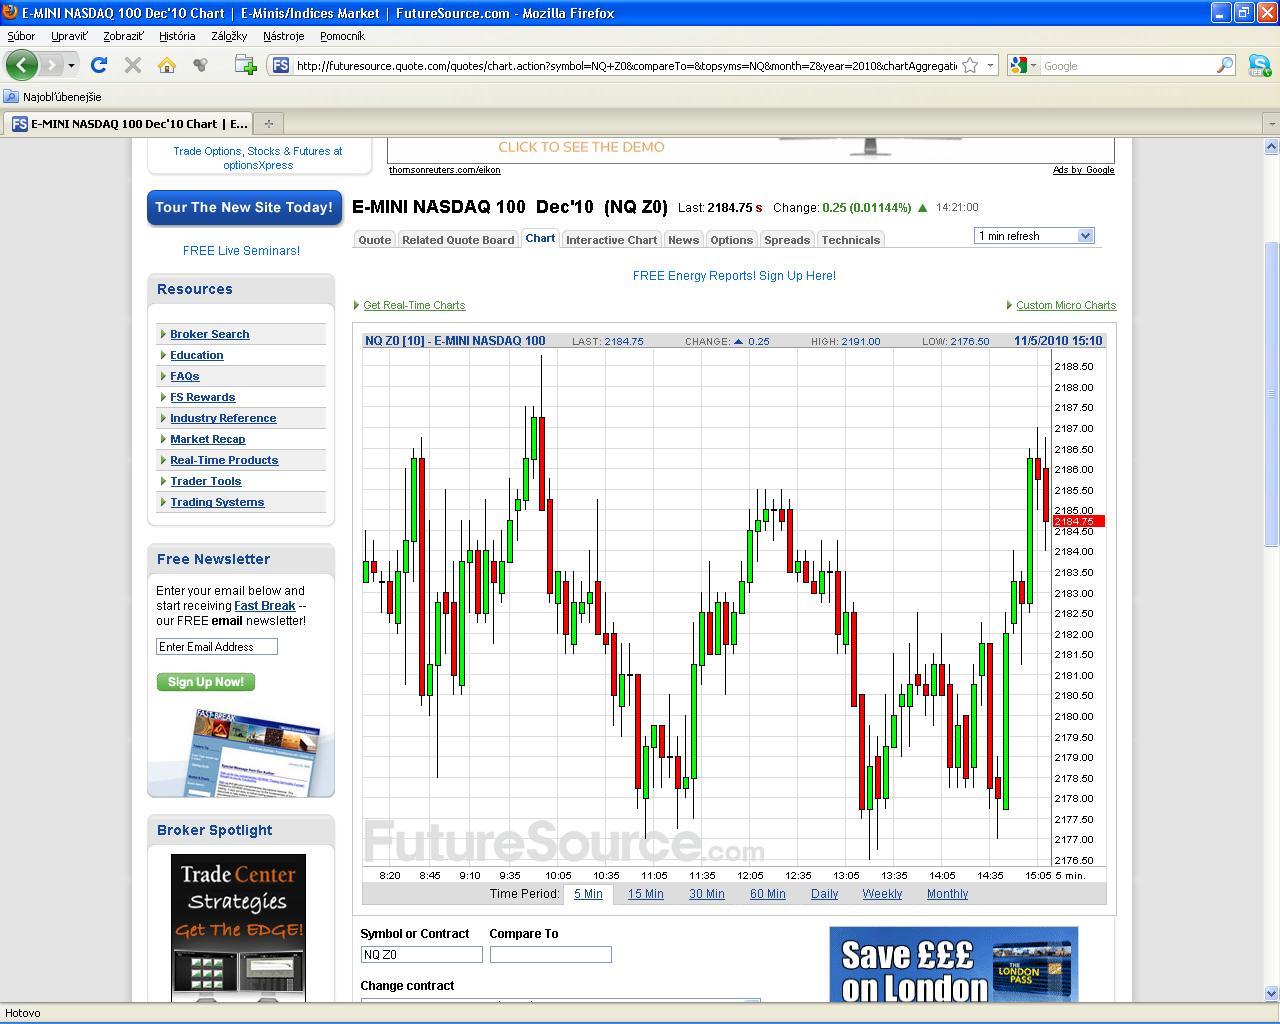Open the História menu

coord(177,36)
